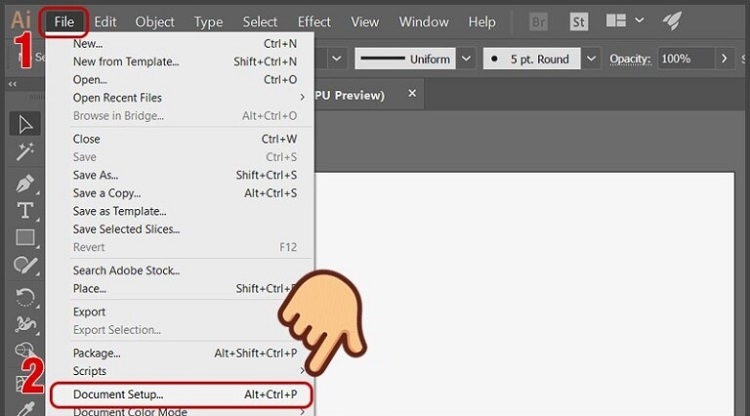Select the Rectangle tool
This screenshot has width=750, height=416.
click(x=25, y=237)
